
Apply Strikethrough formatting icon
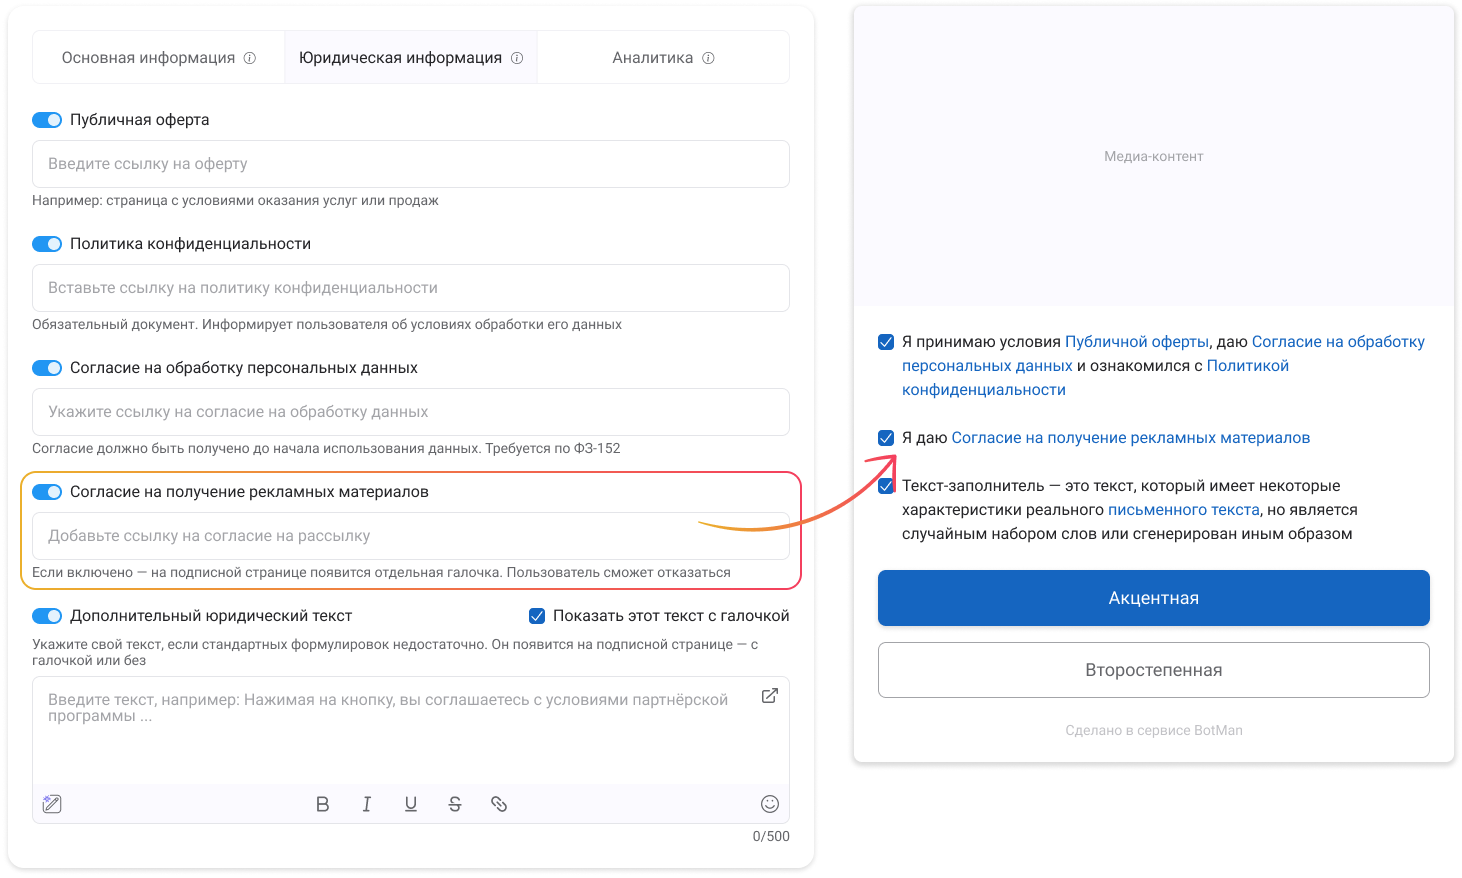(x=454, y=804)
